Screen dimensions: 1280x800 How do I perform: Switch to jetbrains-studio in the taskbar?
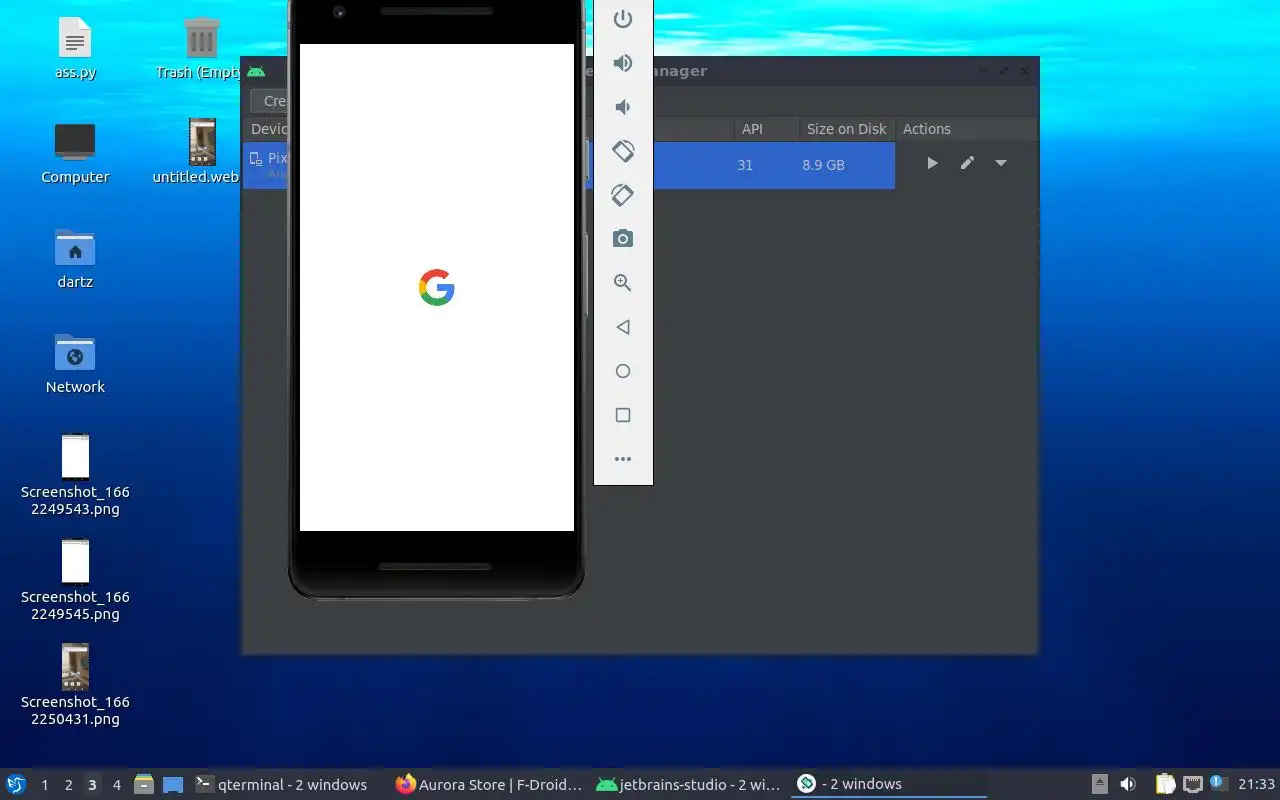687,784
